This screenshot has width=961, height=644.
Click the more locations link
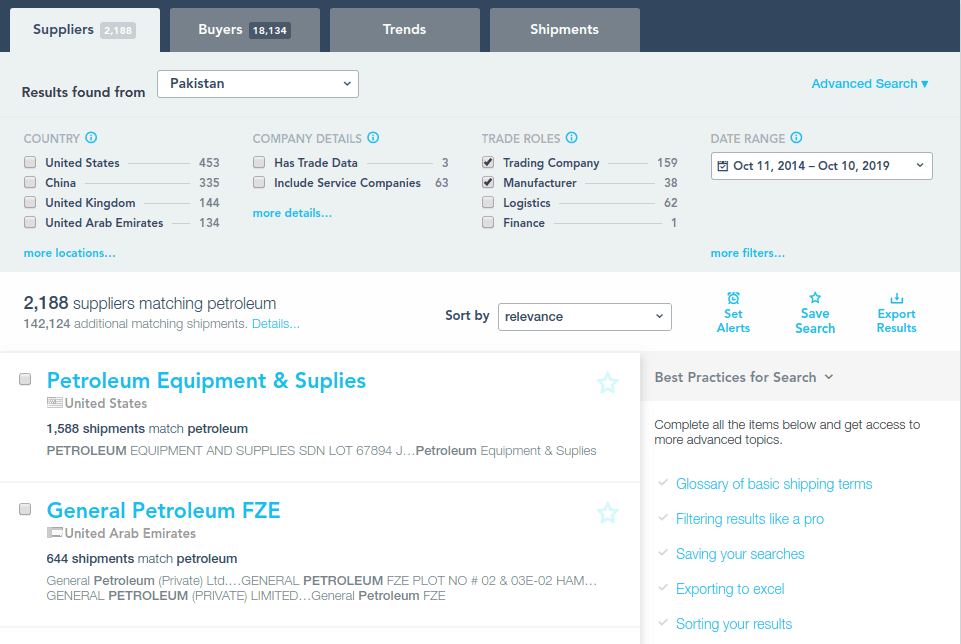pos(70,253)
